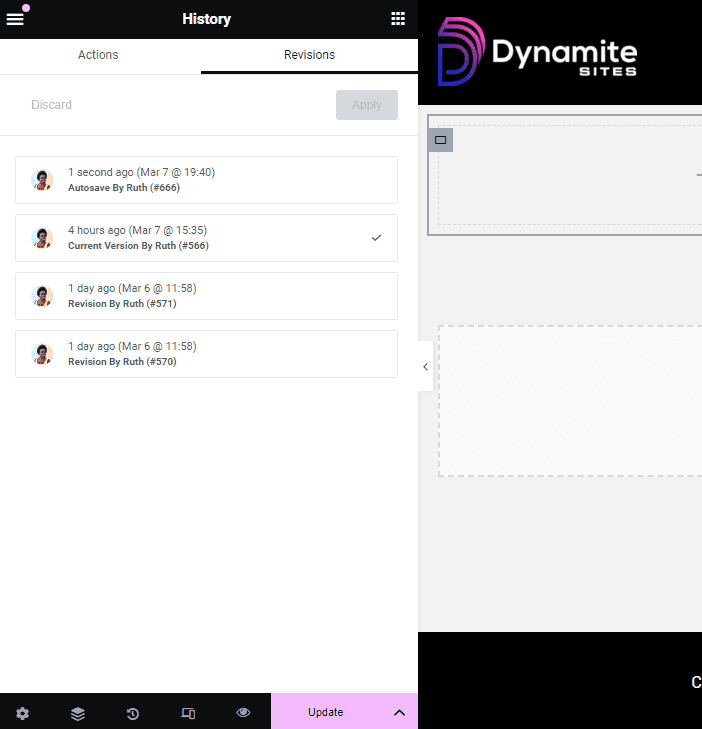Click the History clock icon
The width and height of the screenshot is (702, 729).
[133, 713]
